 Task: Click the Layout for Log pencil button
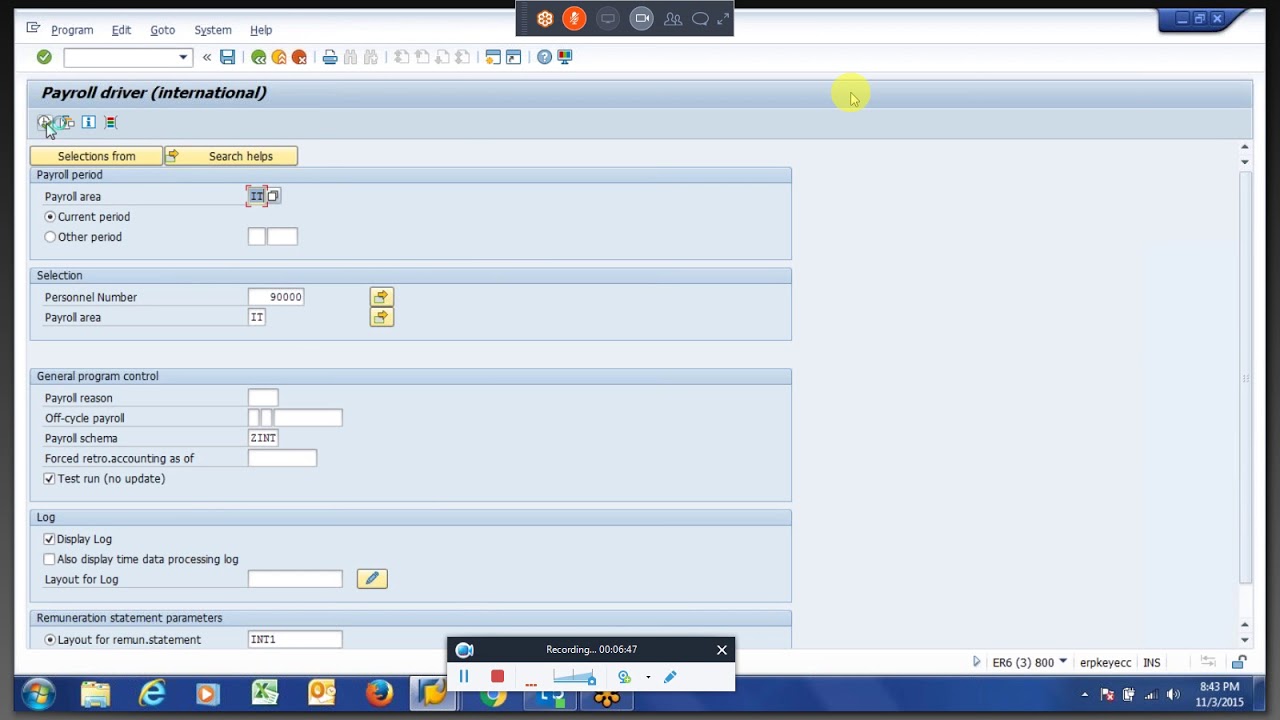pyautogui.click(x=372, y=579)
